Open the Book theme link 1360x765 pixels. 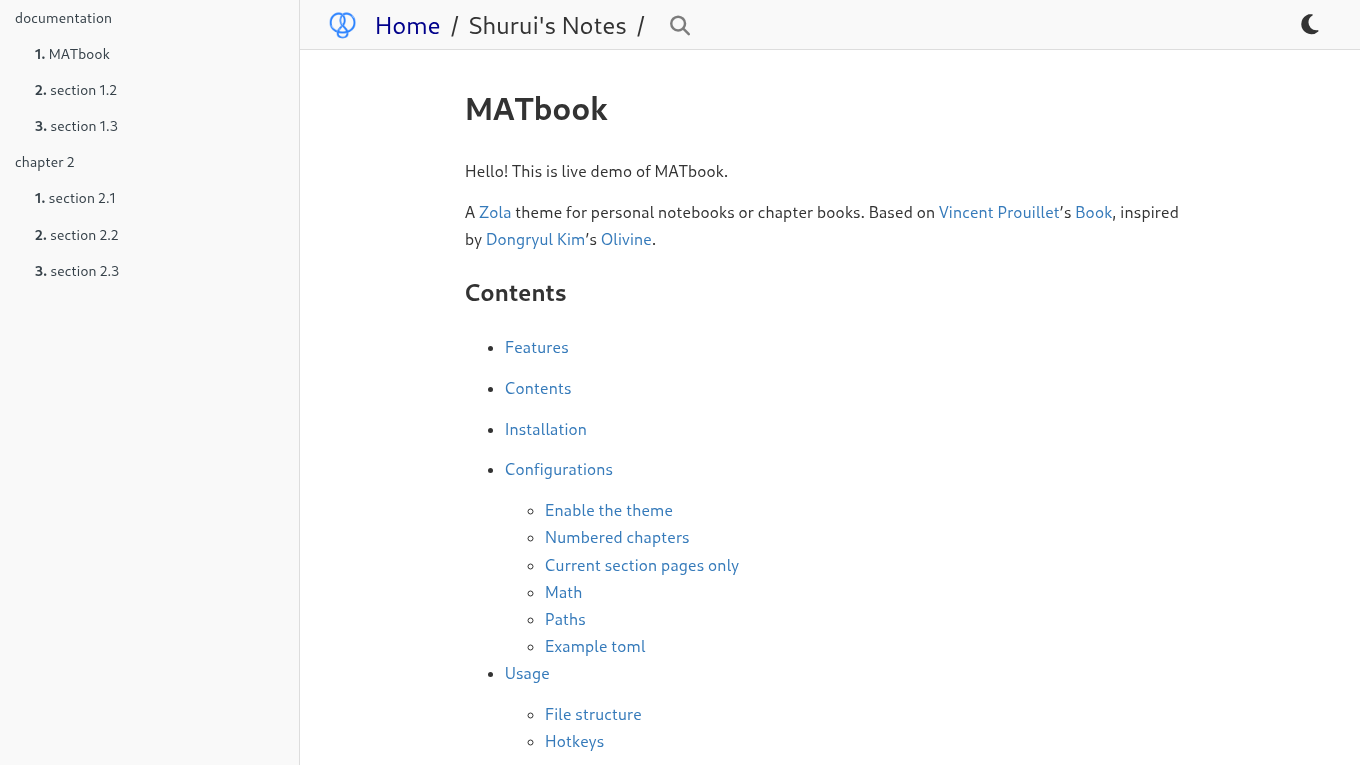point(1093,212)
